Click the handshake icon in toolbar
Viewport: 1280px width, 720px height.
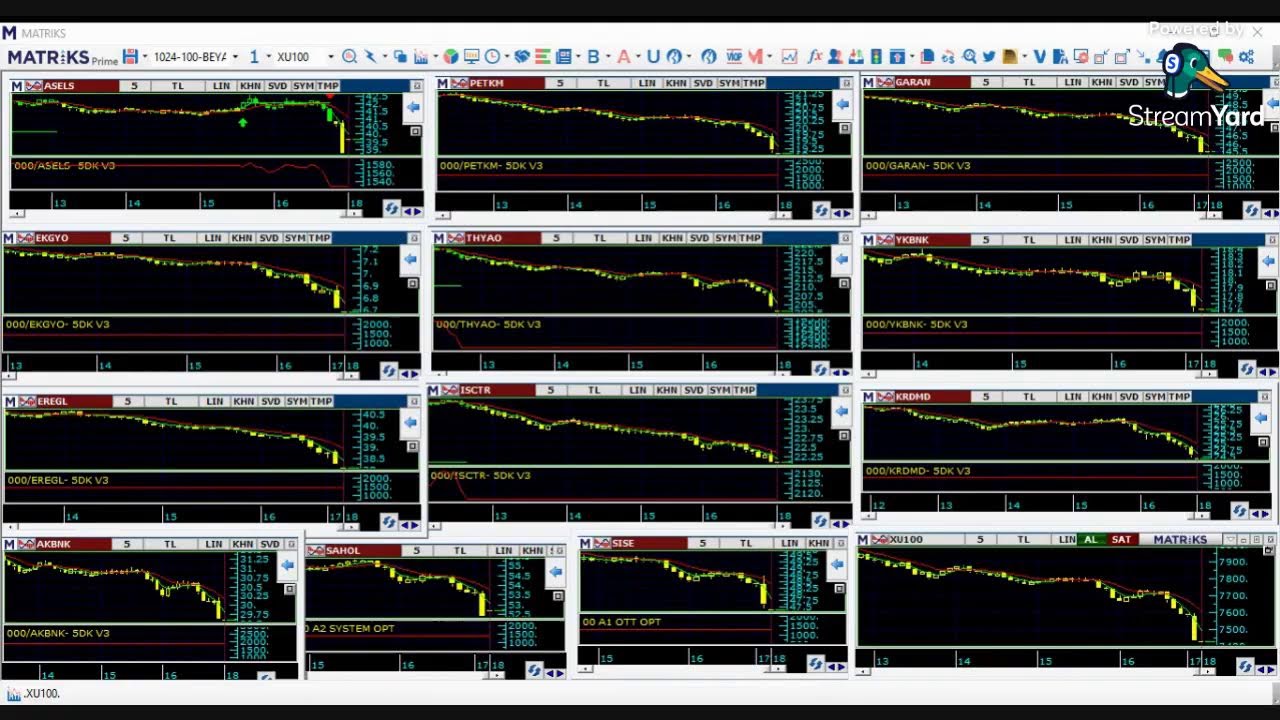point(522,57)
